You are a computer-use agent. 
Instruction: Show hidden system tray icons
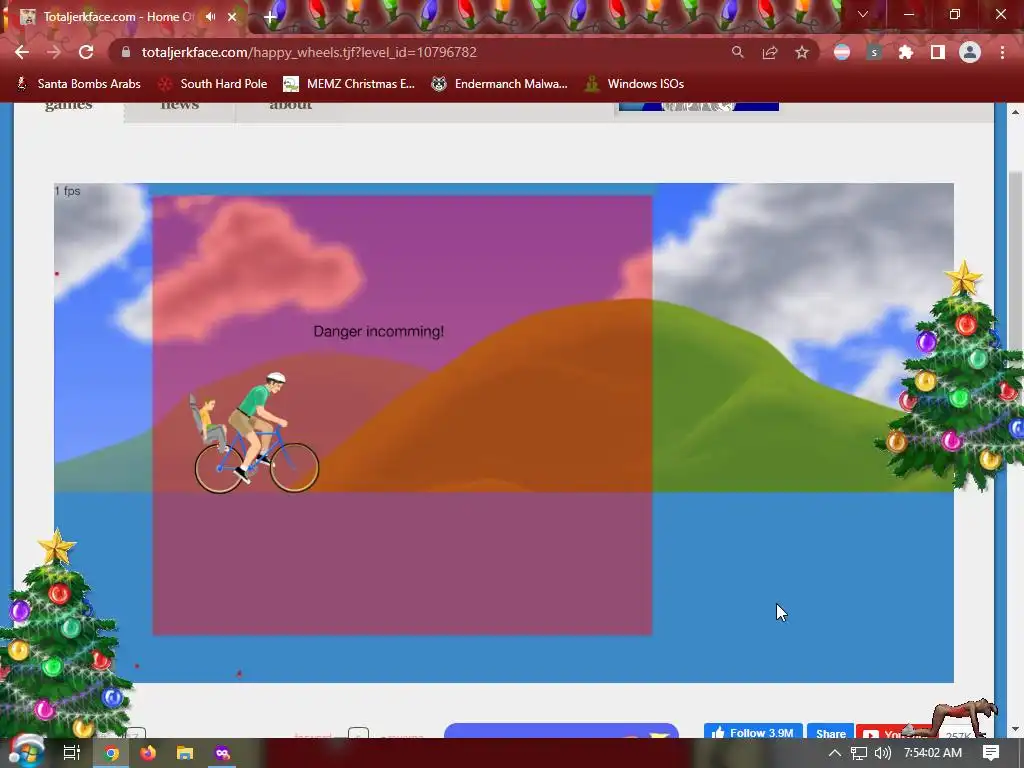[x=835, y=753]
